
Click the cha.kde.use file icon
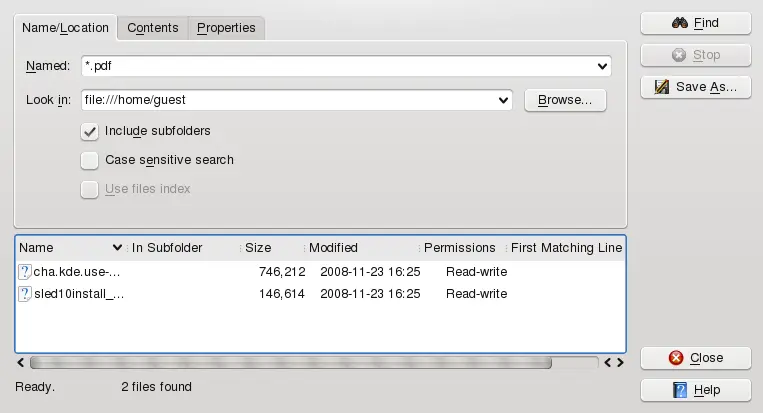(25, 272)
